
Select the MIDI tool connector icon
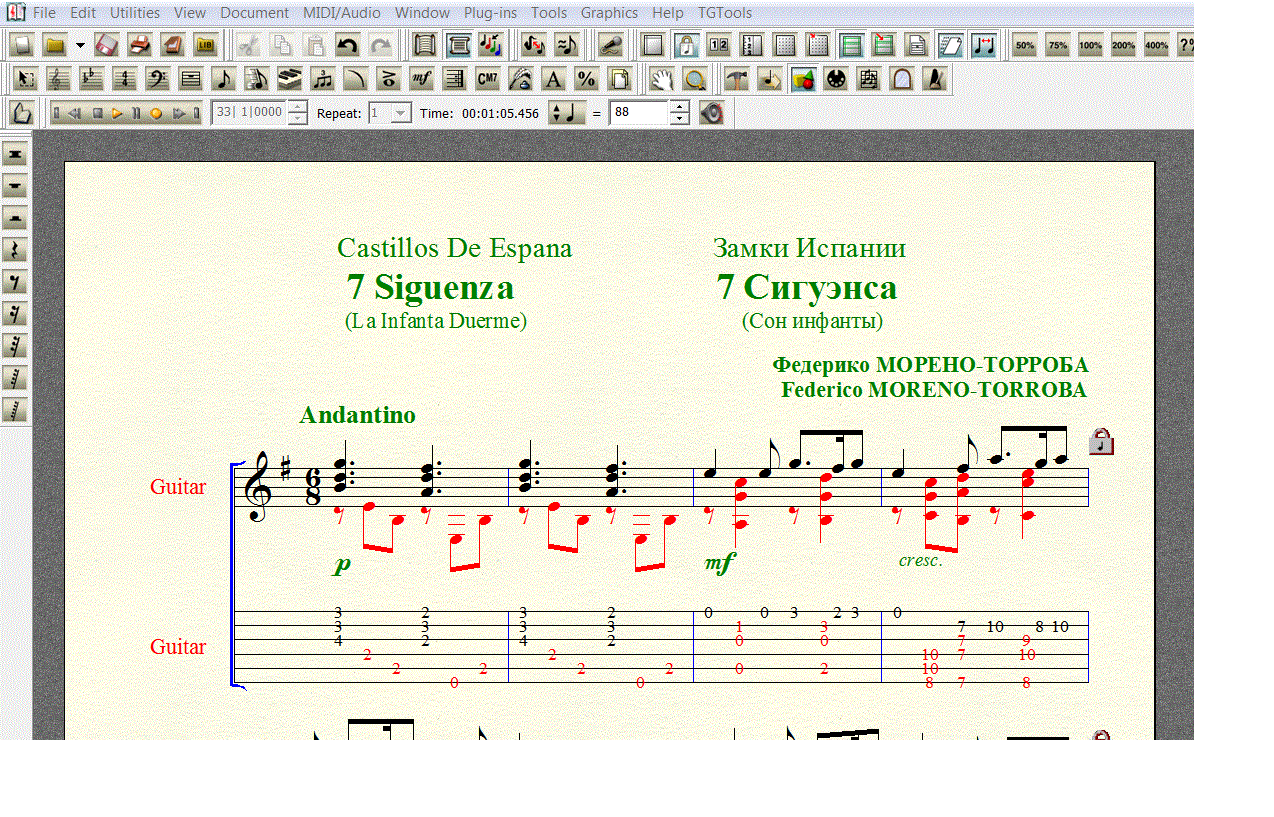click(836, 79)
